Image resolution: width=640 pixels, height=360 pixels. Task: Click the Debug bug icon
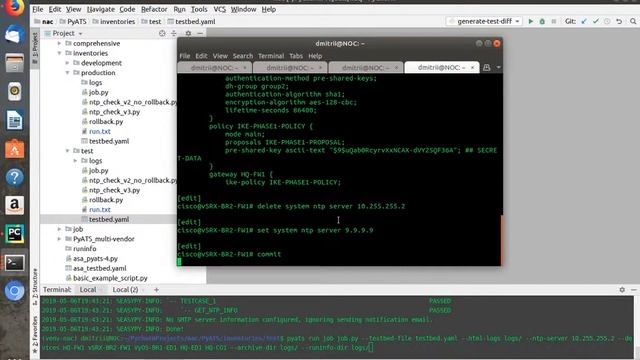542,21
